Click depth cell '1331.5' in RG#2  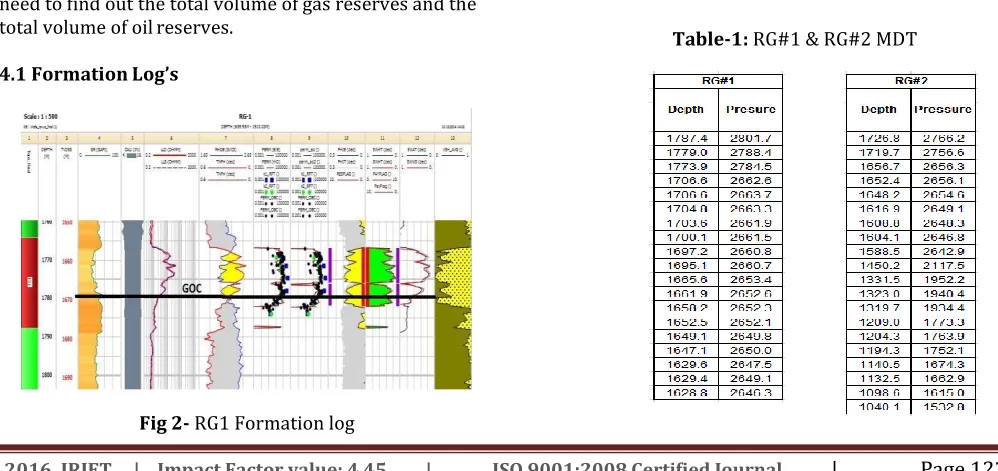[879, 279]
